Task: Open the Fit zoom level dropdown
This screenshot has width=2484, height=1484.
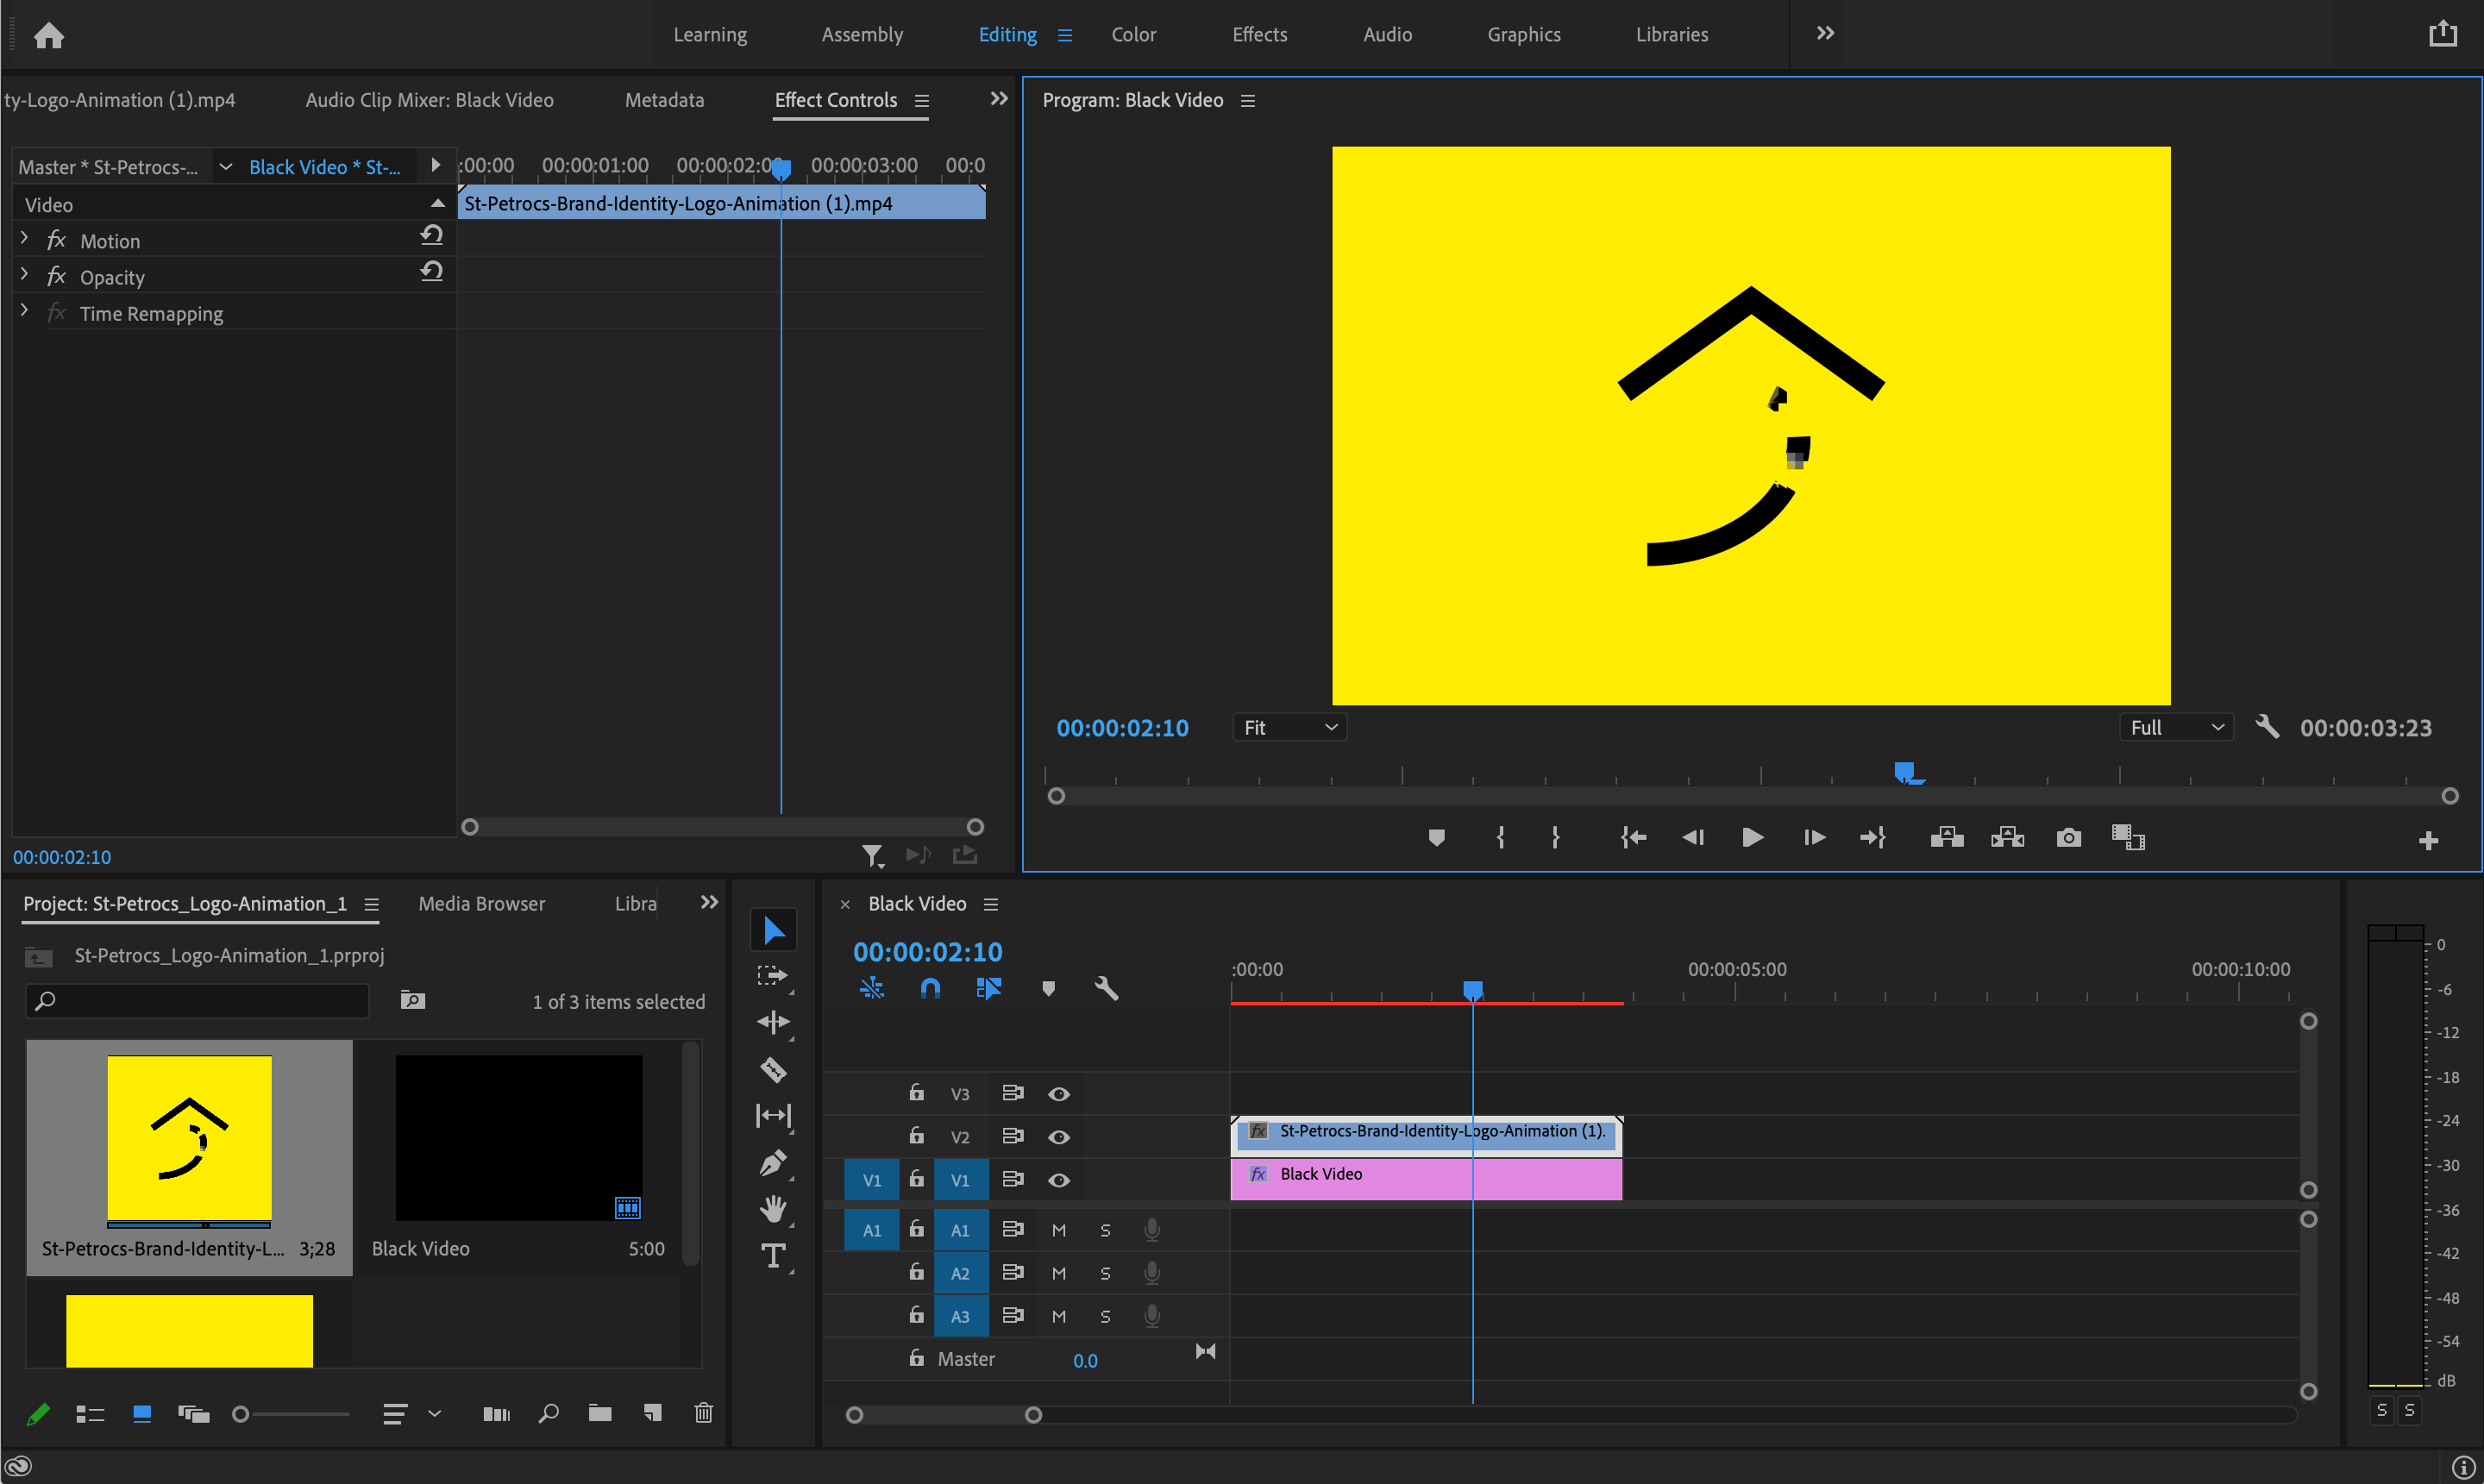Action: coord(1289,728)
